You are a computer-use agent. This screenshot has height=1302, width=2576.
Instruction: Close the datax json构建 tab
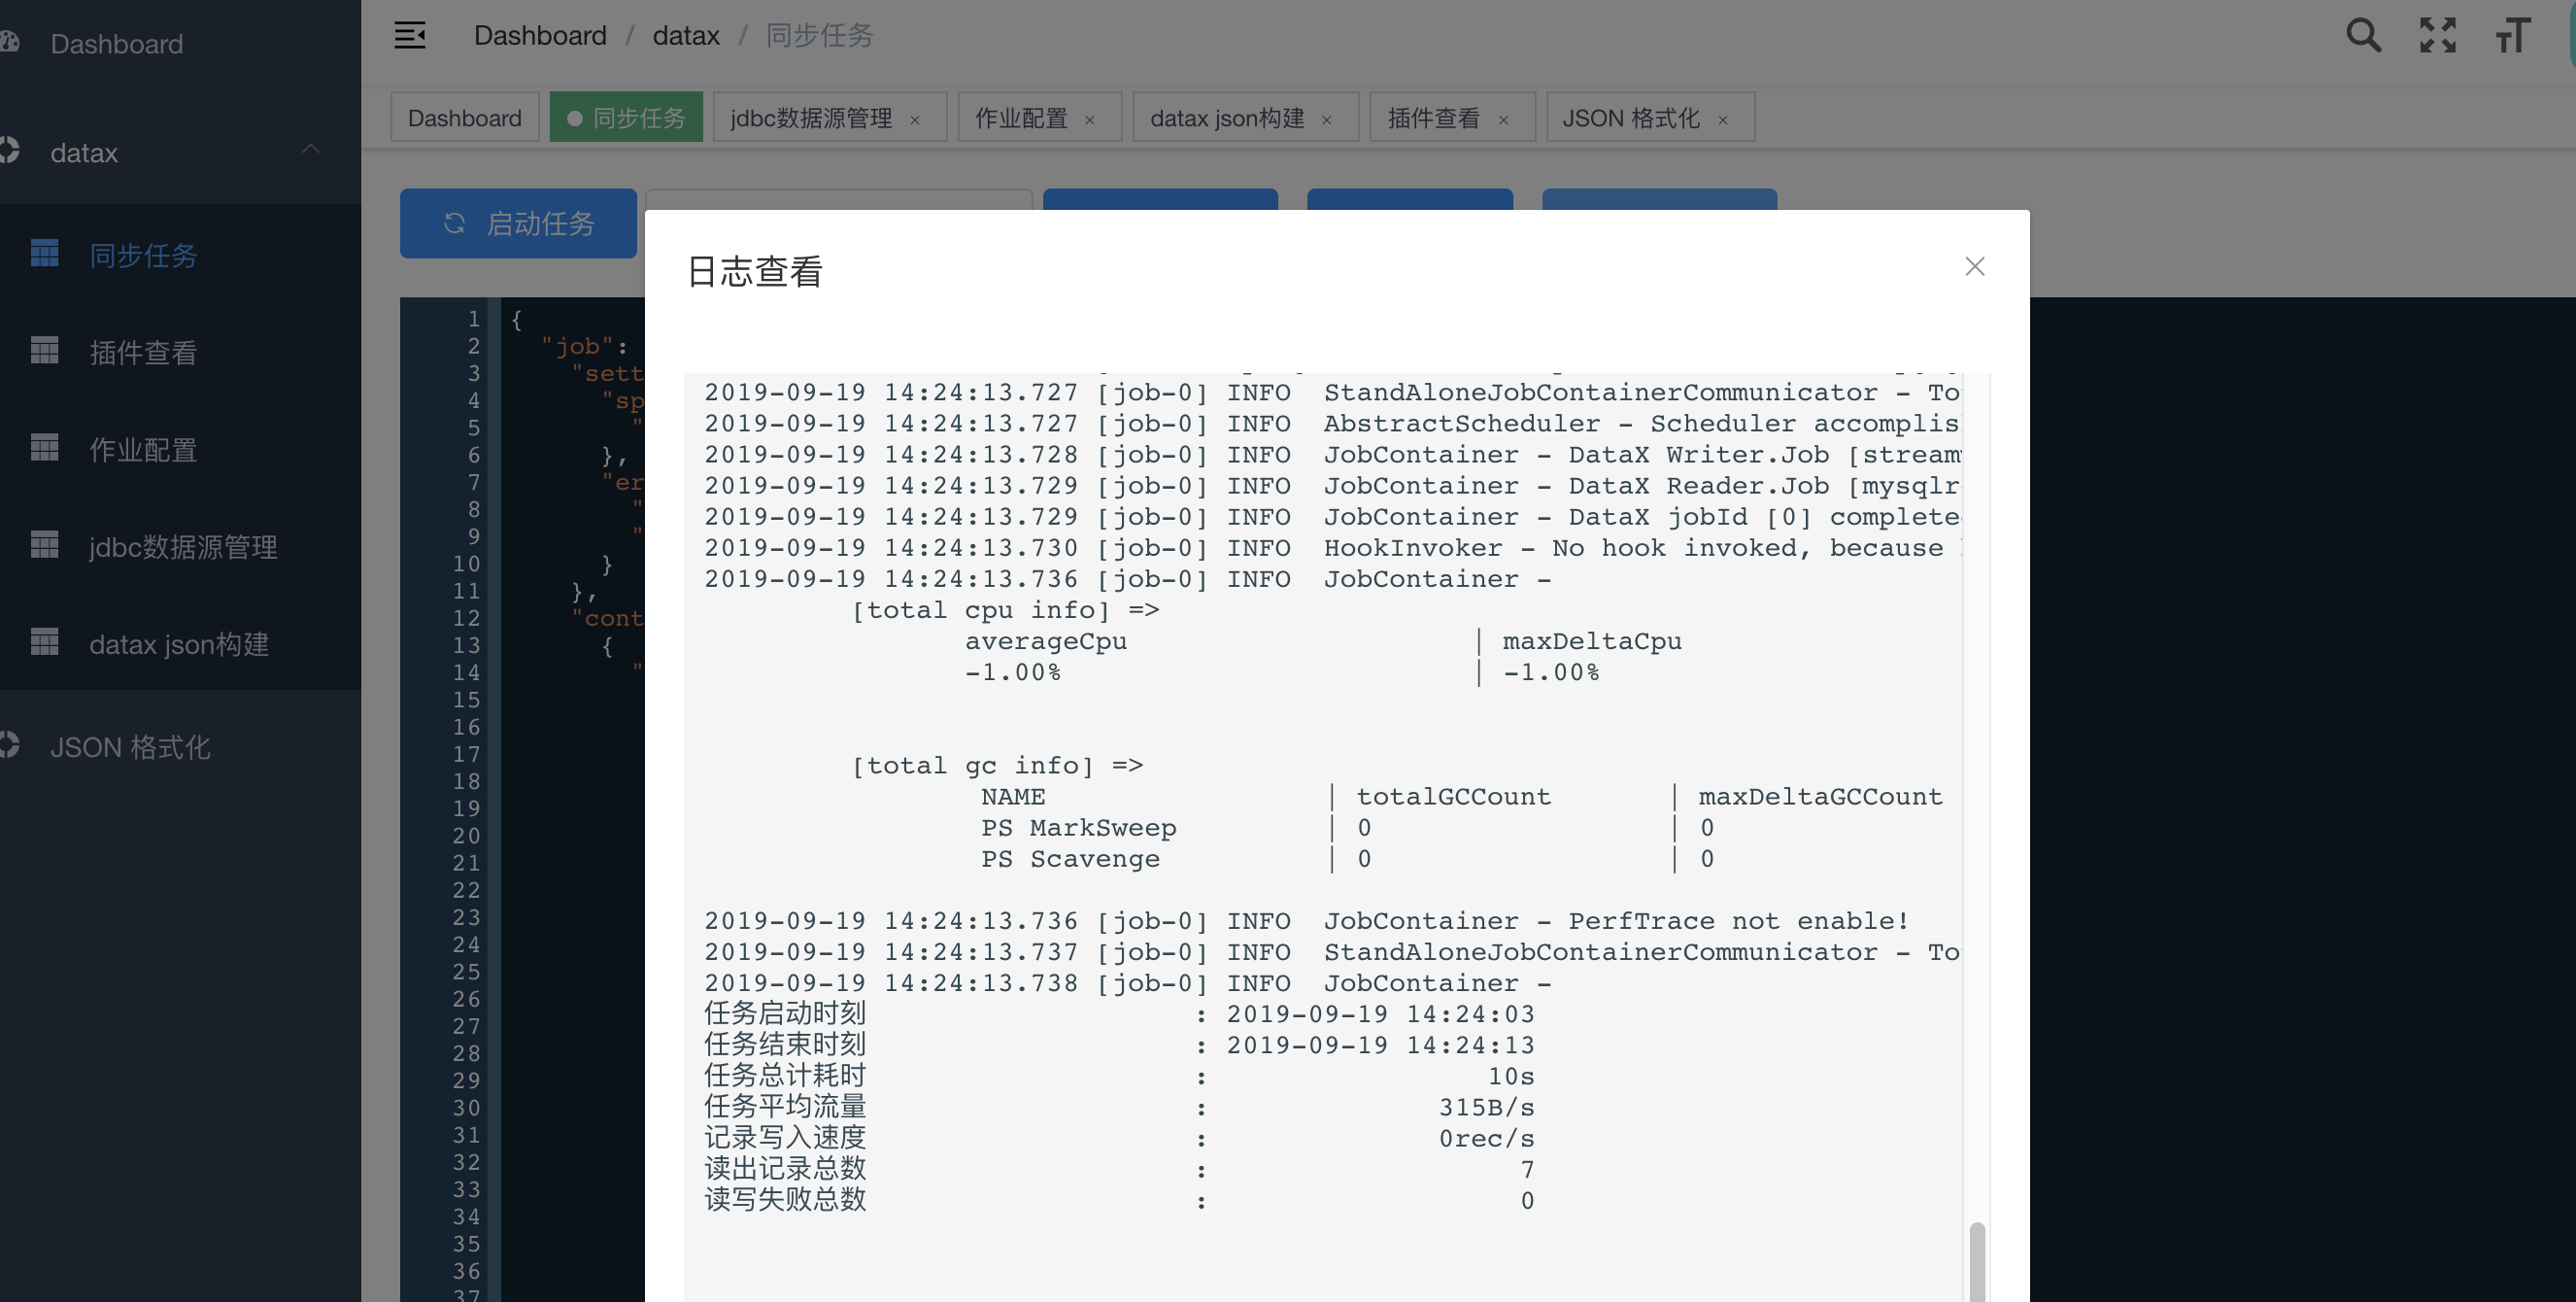tap(1327, 120)
